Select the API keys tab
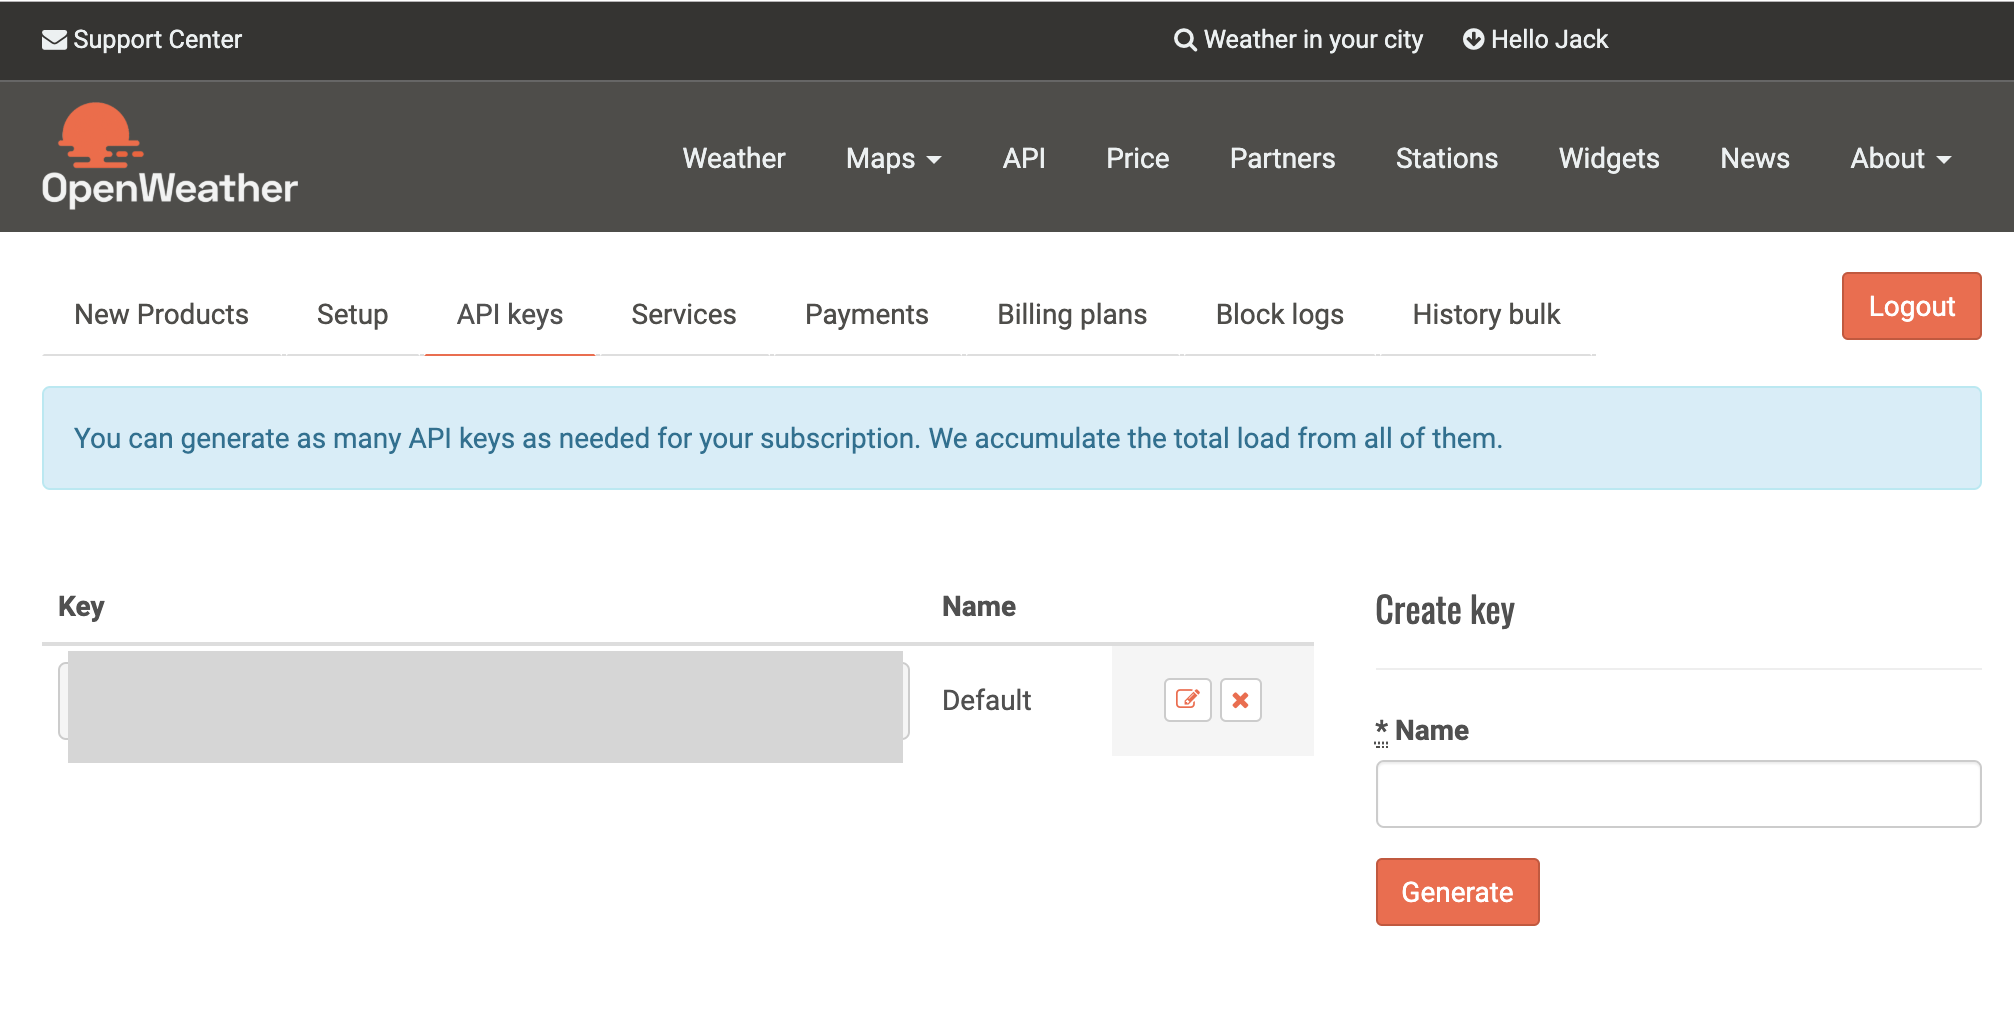Screen dimensions: 2014x1010 pos(510,314)
